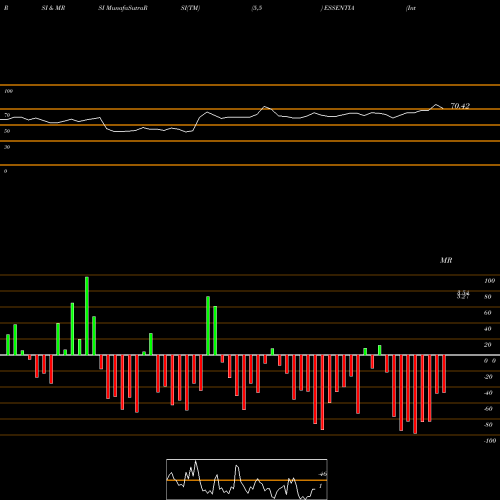Viewport: 500px width, 500px height.
Task: Click the RSI axis label 100 on left
Action: pyautogui.click(x=8, y=91)
